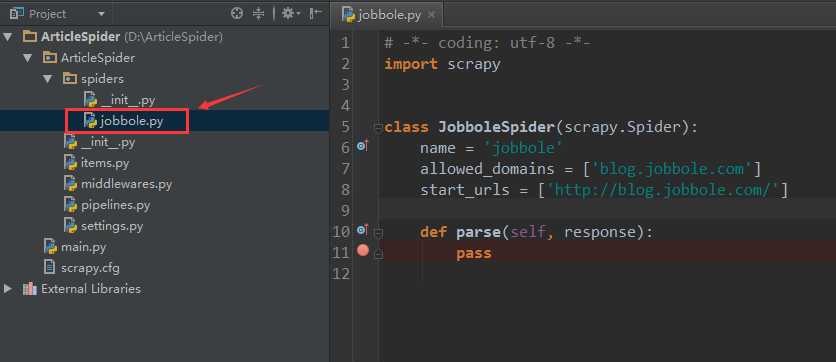Viewport: 836px width, 362px height.
Task: Click the Python icon of main.py
Action: pyautogui.click(x=50, y=246)
